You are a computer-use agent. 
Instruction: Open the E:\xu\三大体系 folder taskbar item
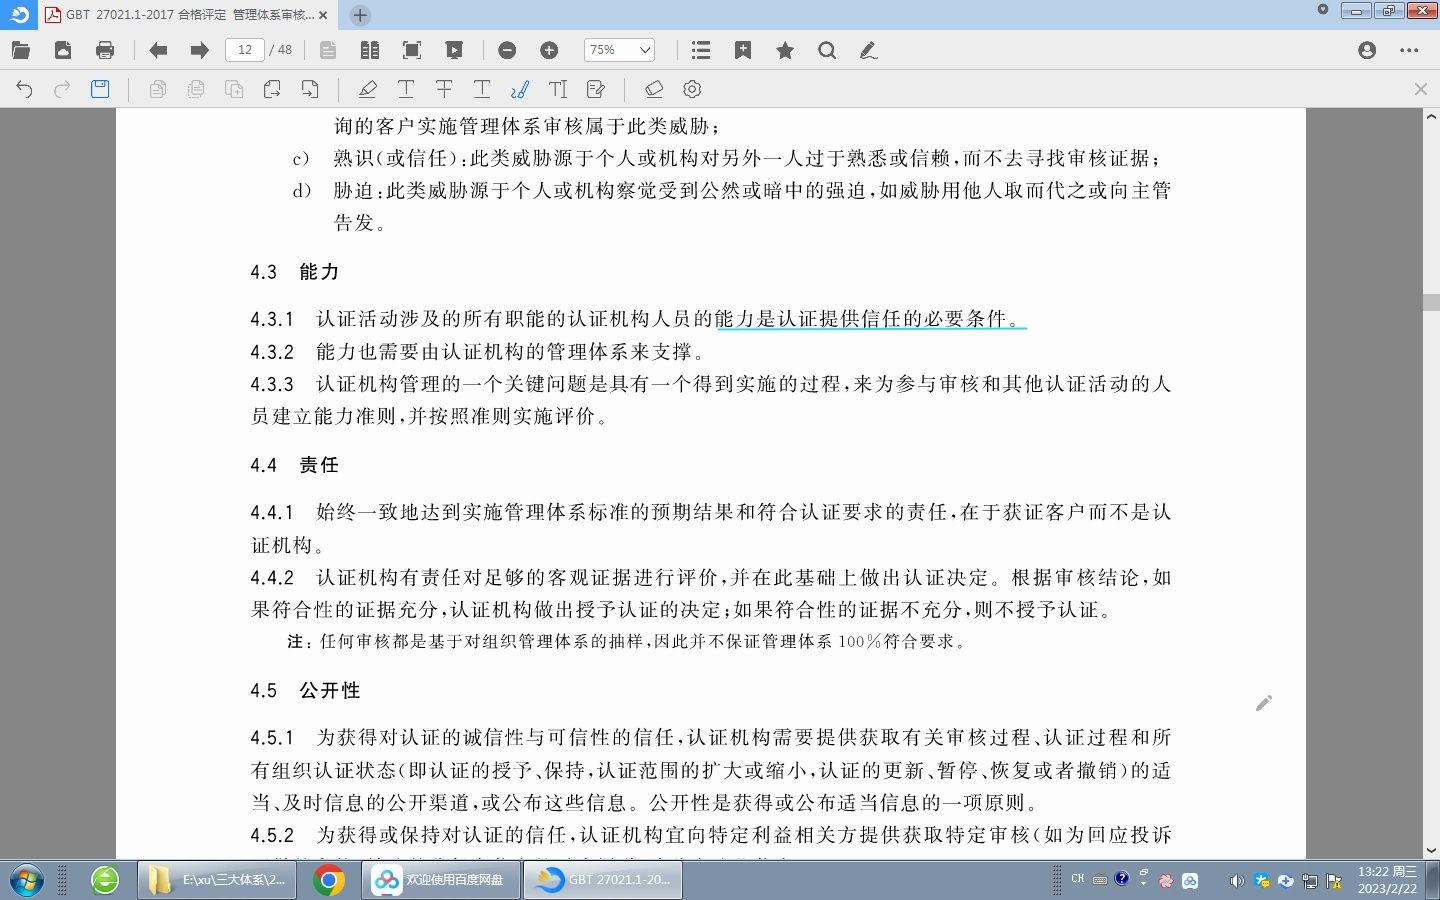(217, 880)
